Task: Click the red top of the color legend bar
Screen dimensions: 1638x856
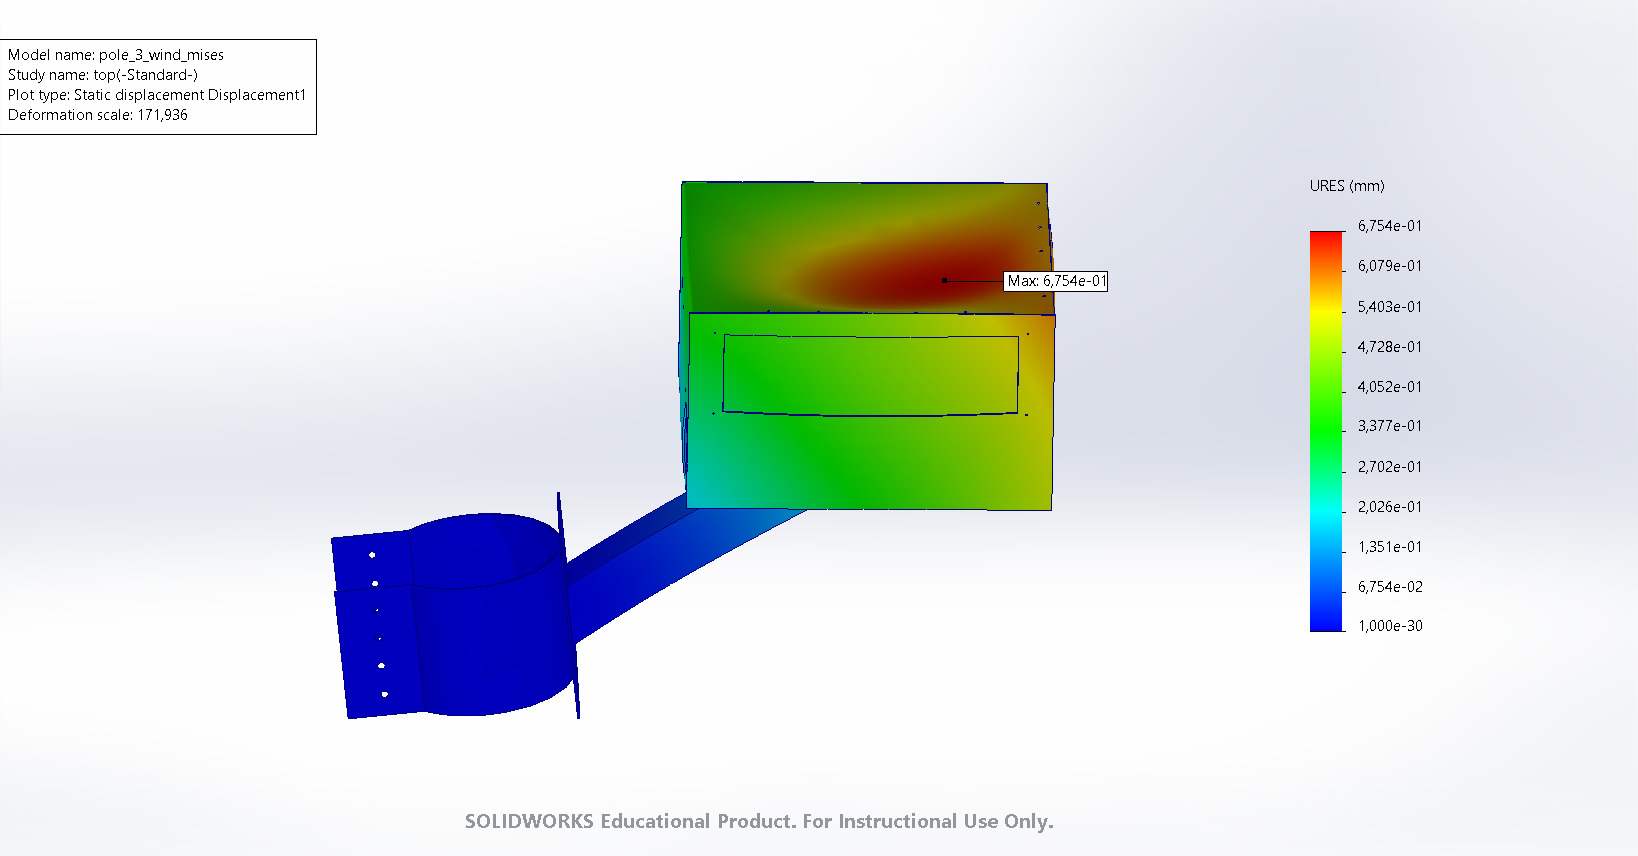Action: click(1327, 240)
